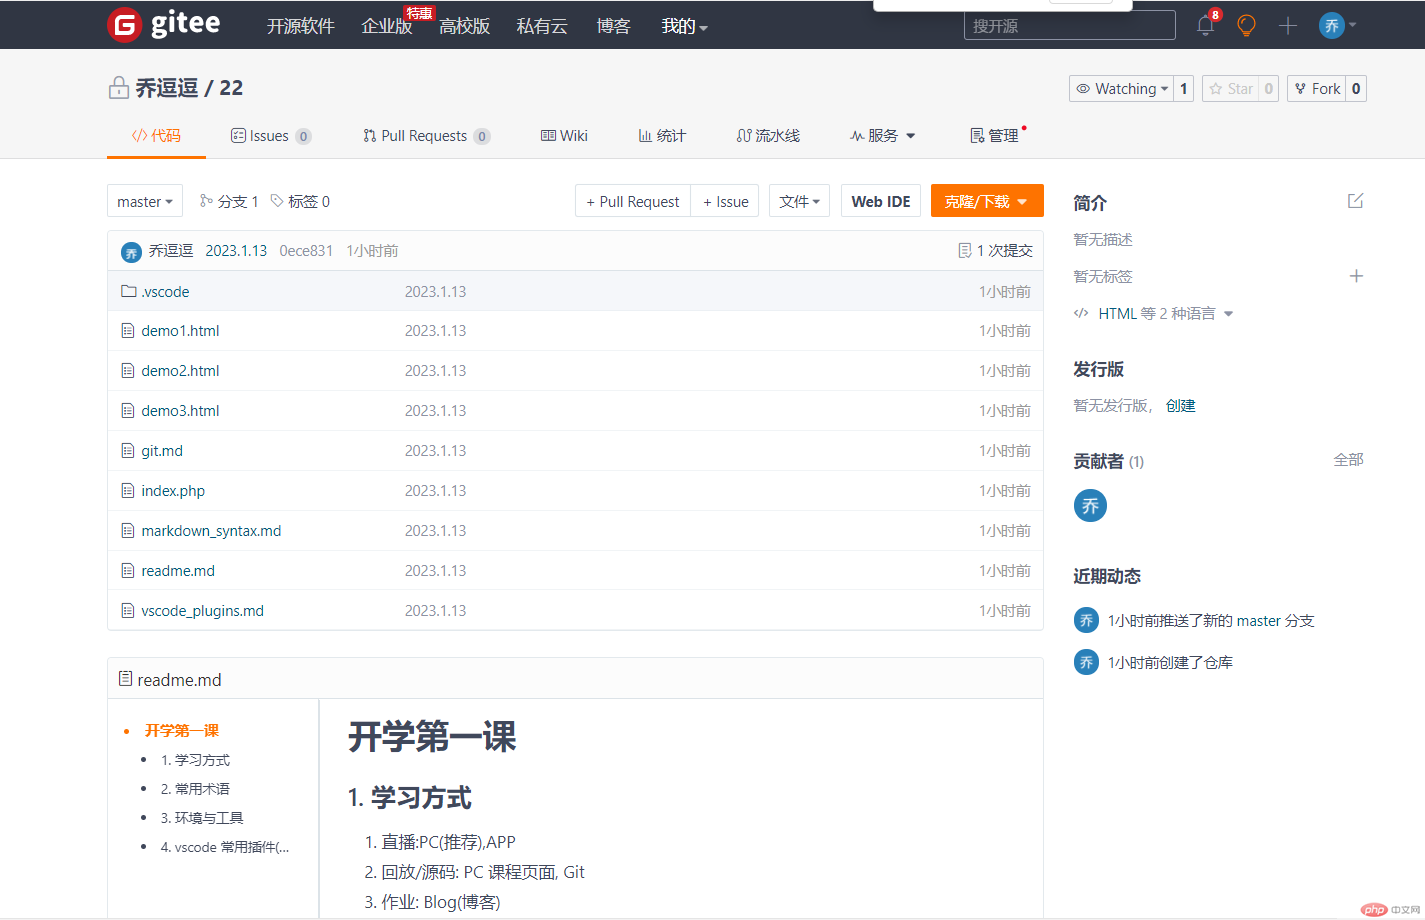The width and height of the screenshot is (1425, 920).
Task: Open the 管理 tab
Action: (x=994, y=136)
